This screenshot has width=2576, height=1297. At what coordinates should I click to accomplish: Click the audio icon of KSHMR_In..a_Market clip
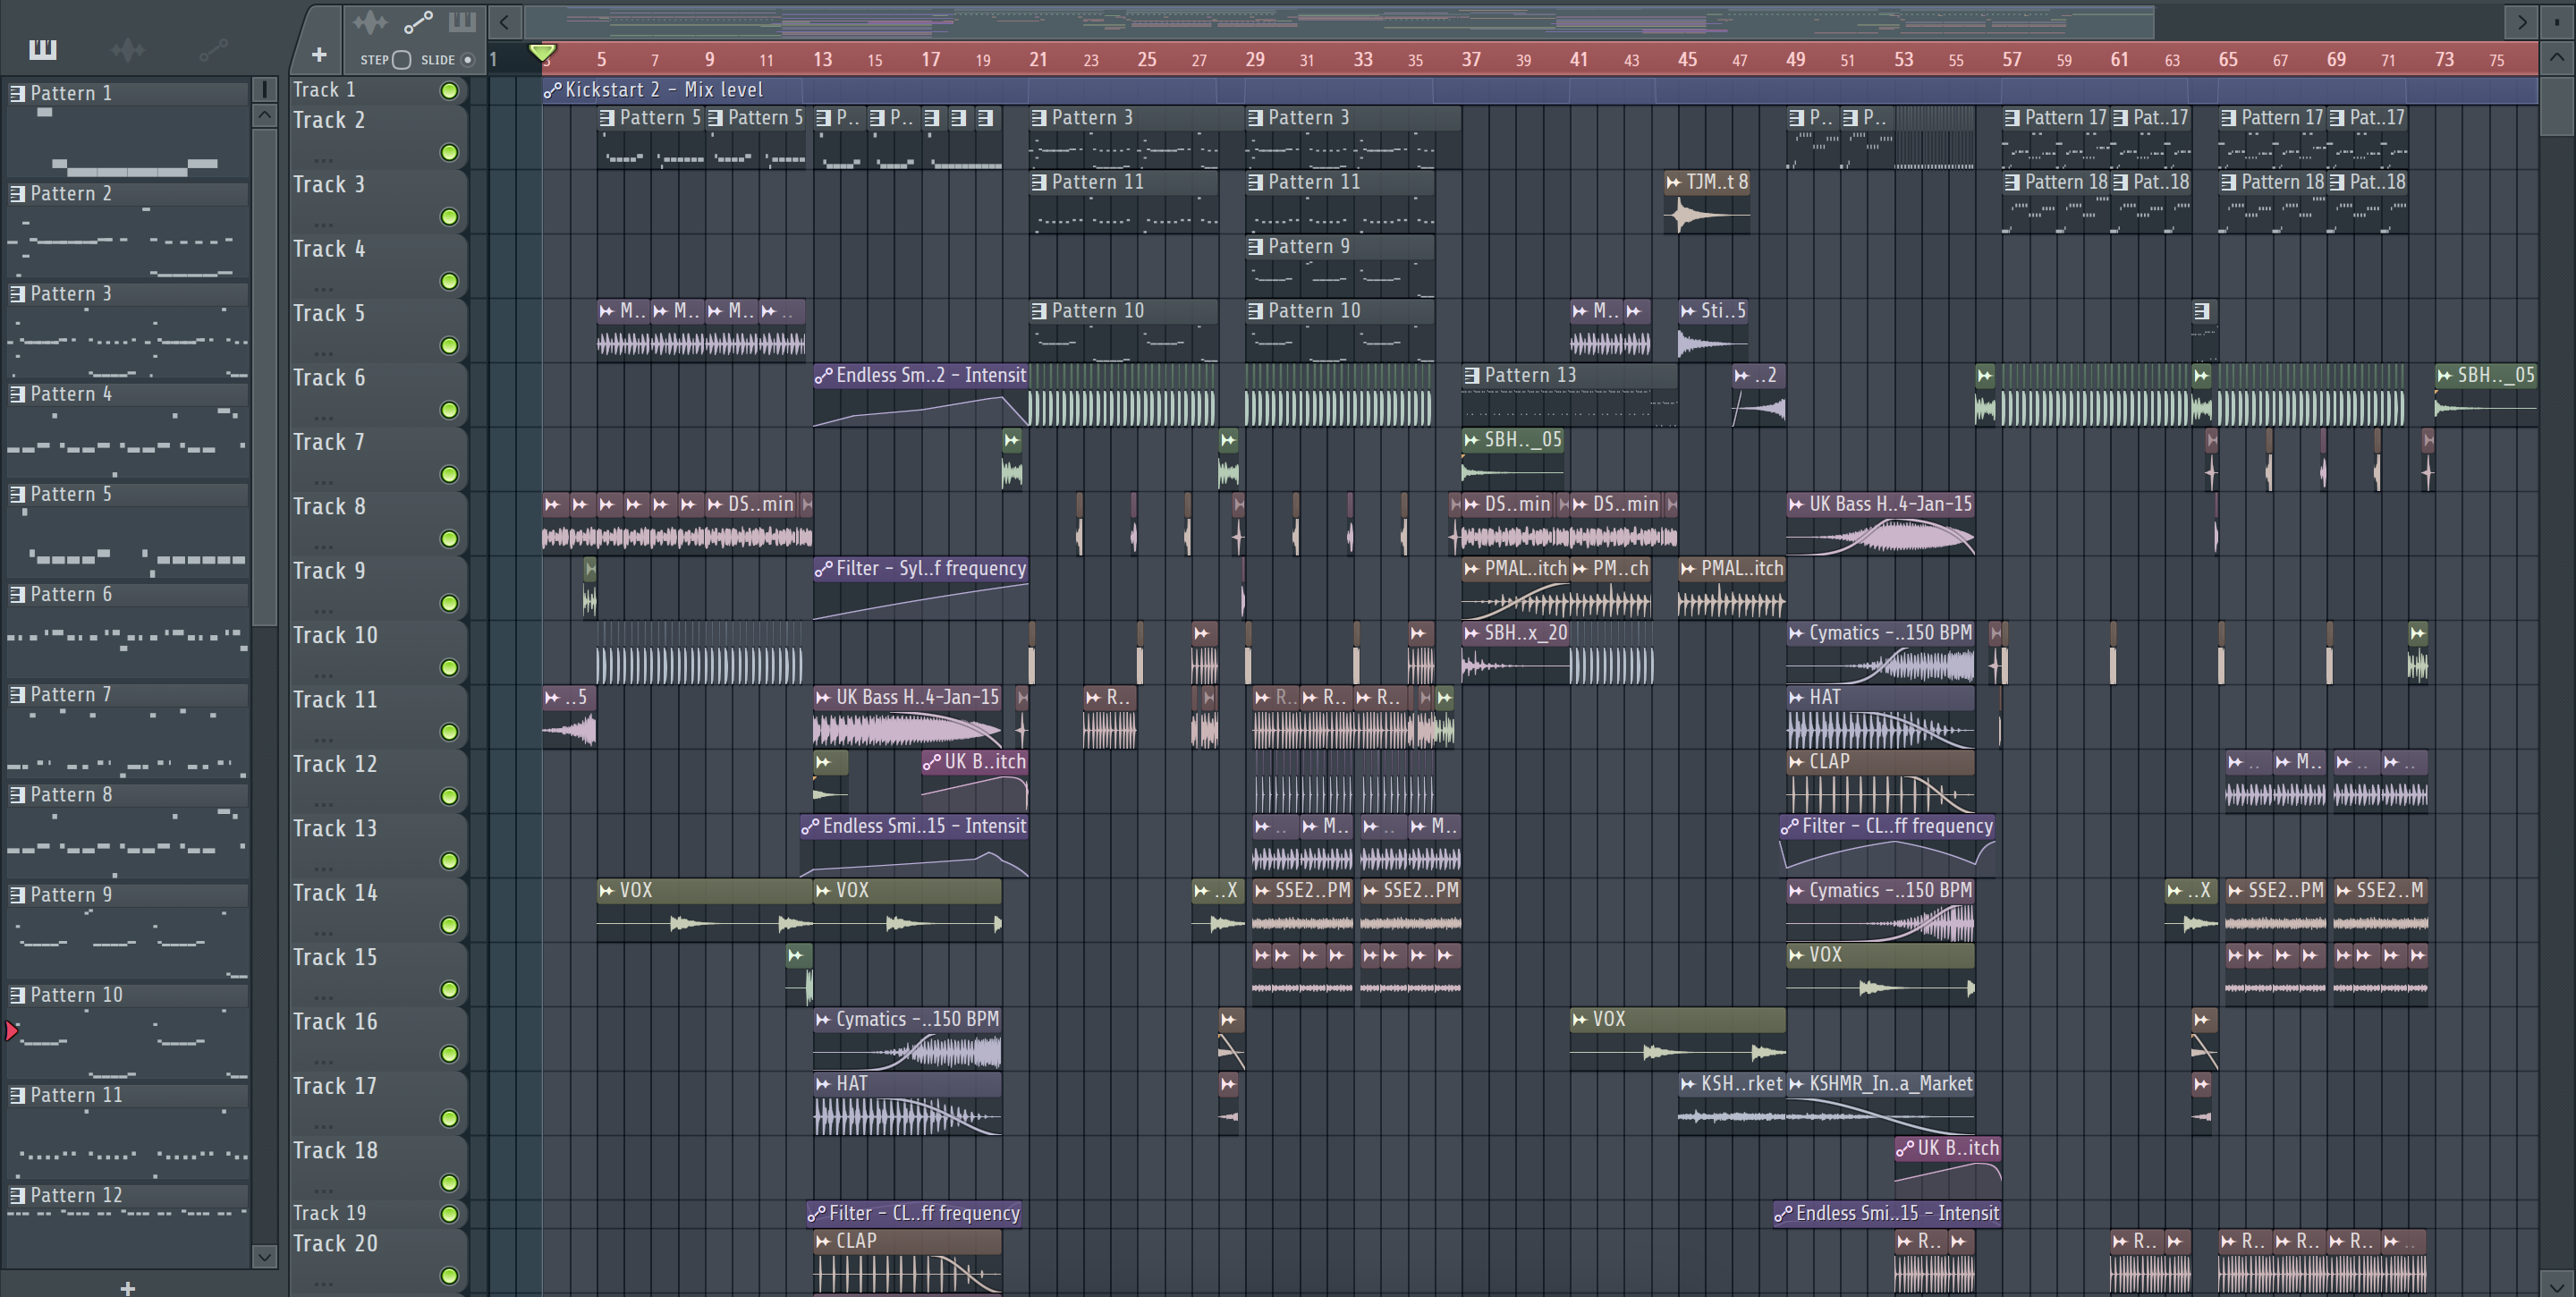tap(1796, 1084)
